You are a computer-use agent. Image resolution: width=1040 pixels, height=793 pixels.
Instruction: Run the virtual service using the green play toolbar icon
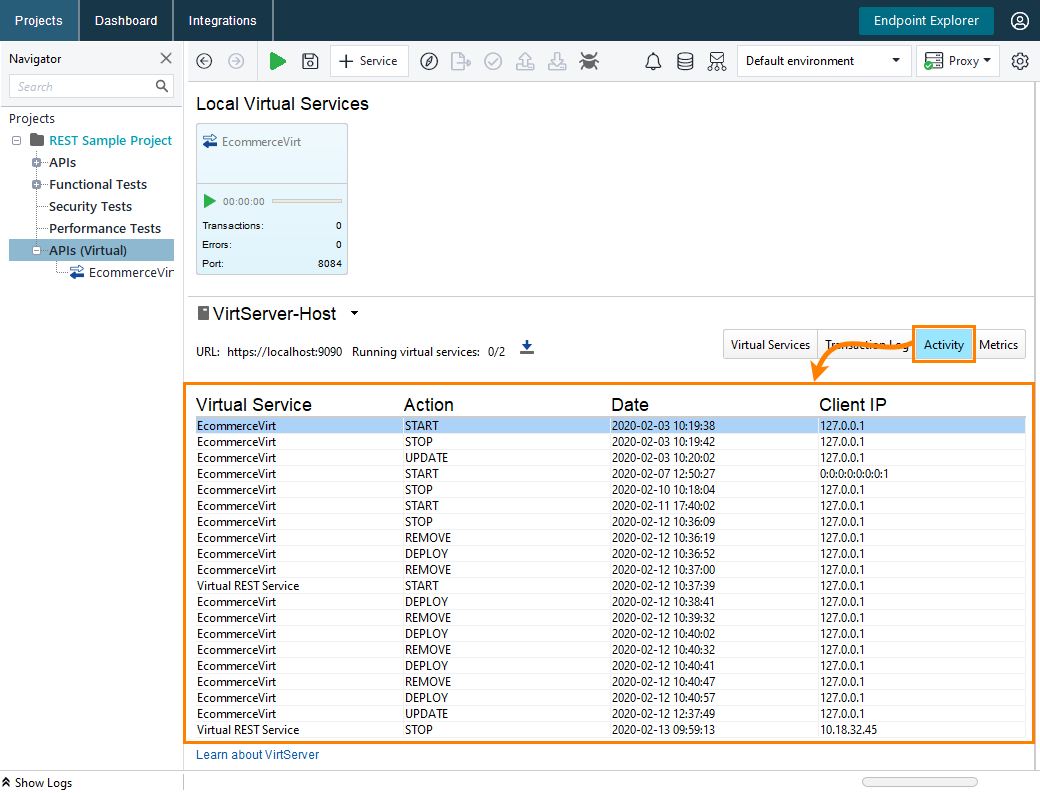click(278, 61)
